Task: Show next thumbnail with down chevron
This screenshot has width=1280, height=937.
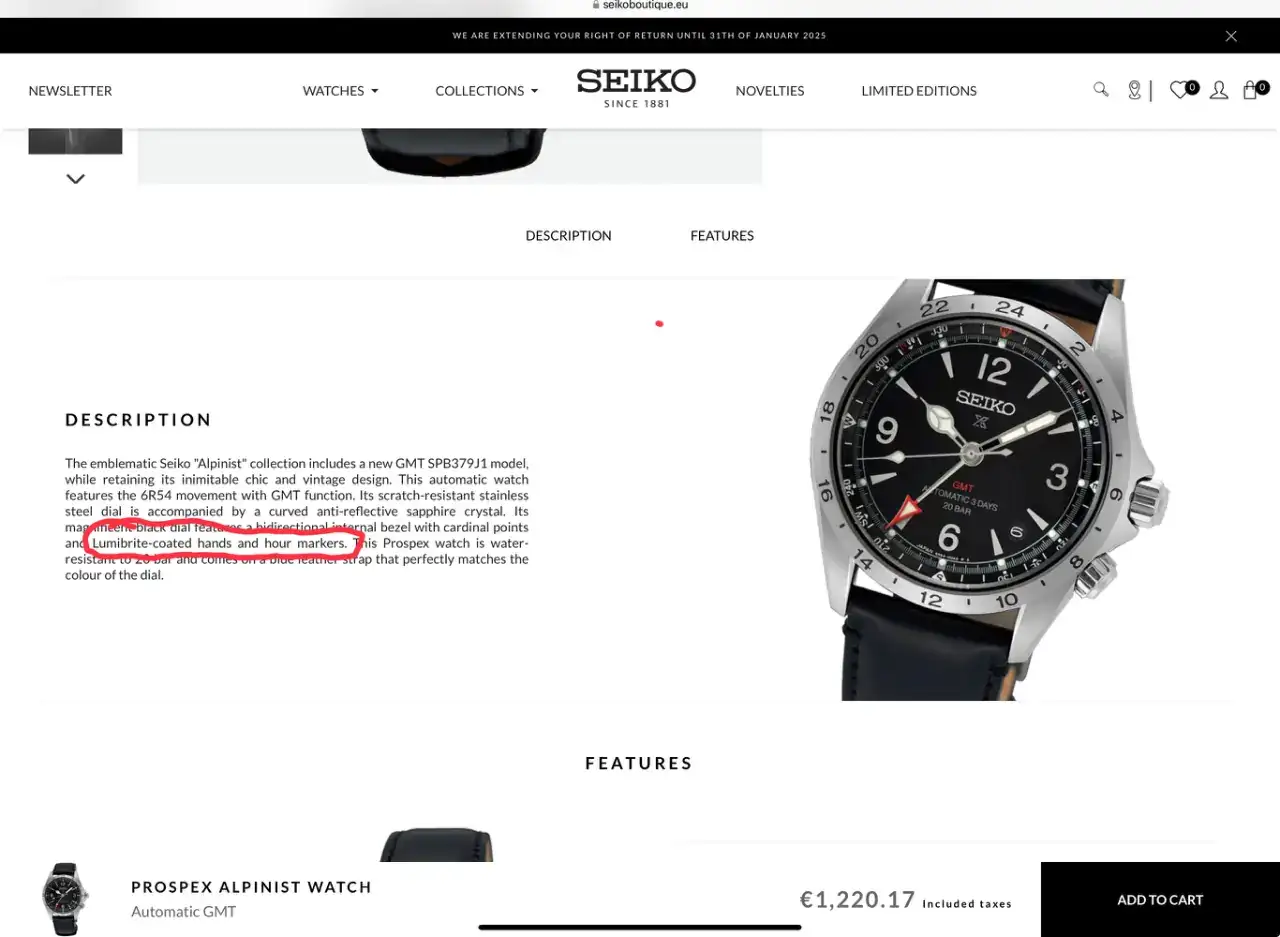Action: tap(75, 179)
